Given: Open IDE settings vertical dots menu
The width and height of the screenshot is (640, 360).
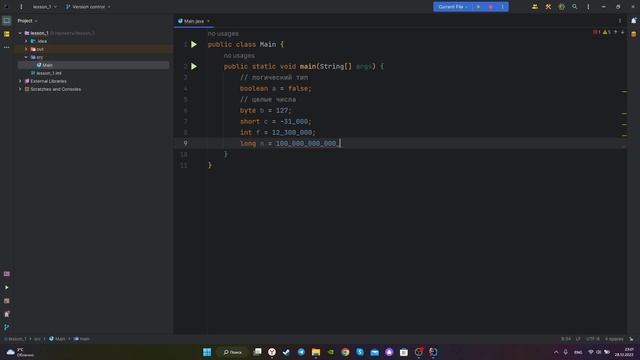Looking at the screenshot, I should coord(588,7).
